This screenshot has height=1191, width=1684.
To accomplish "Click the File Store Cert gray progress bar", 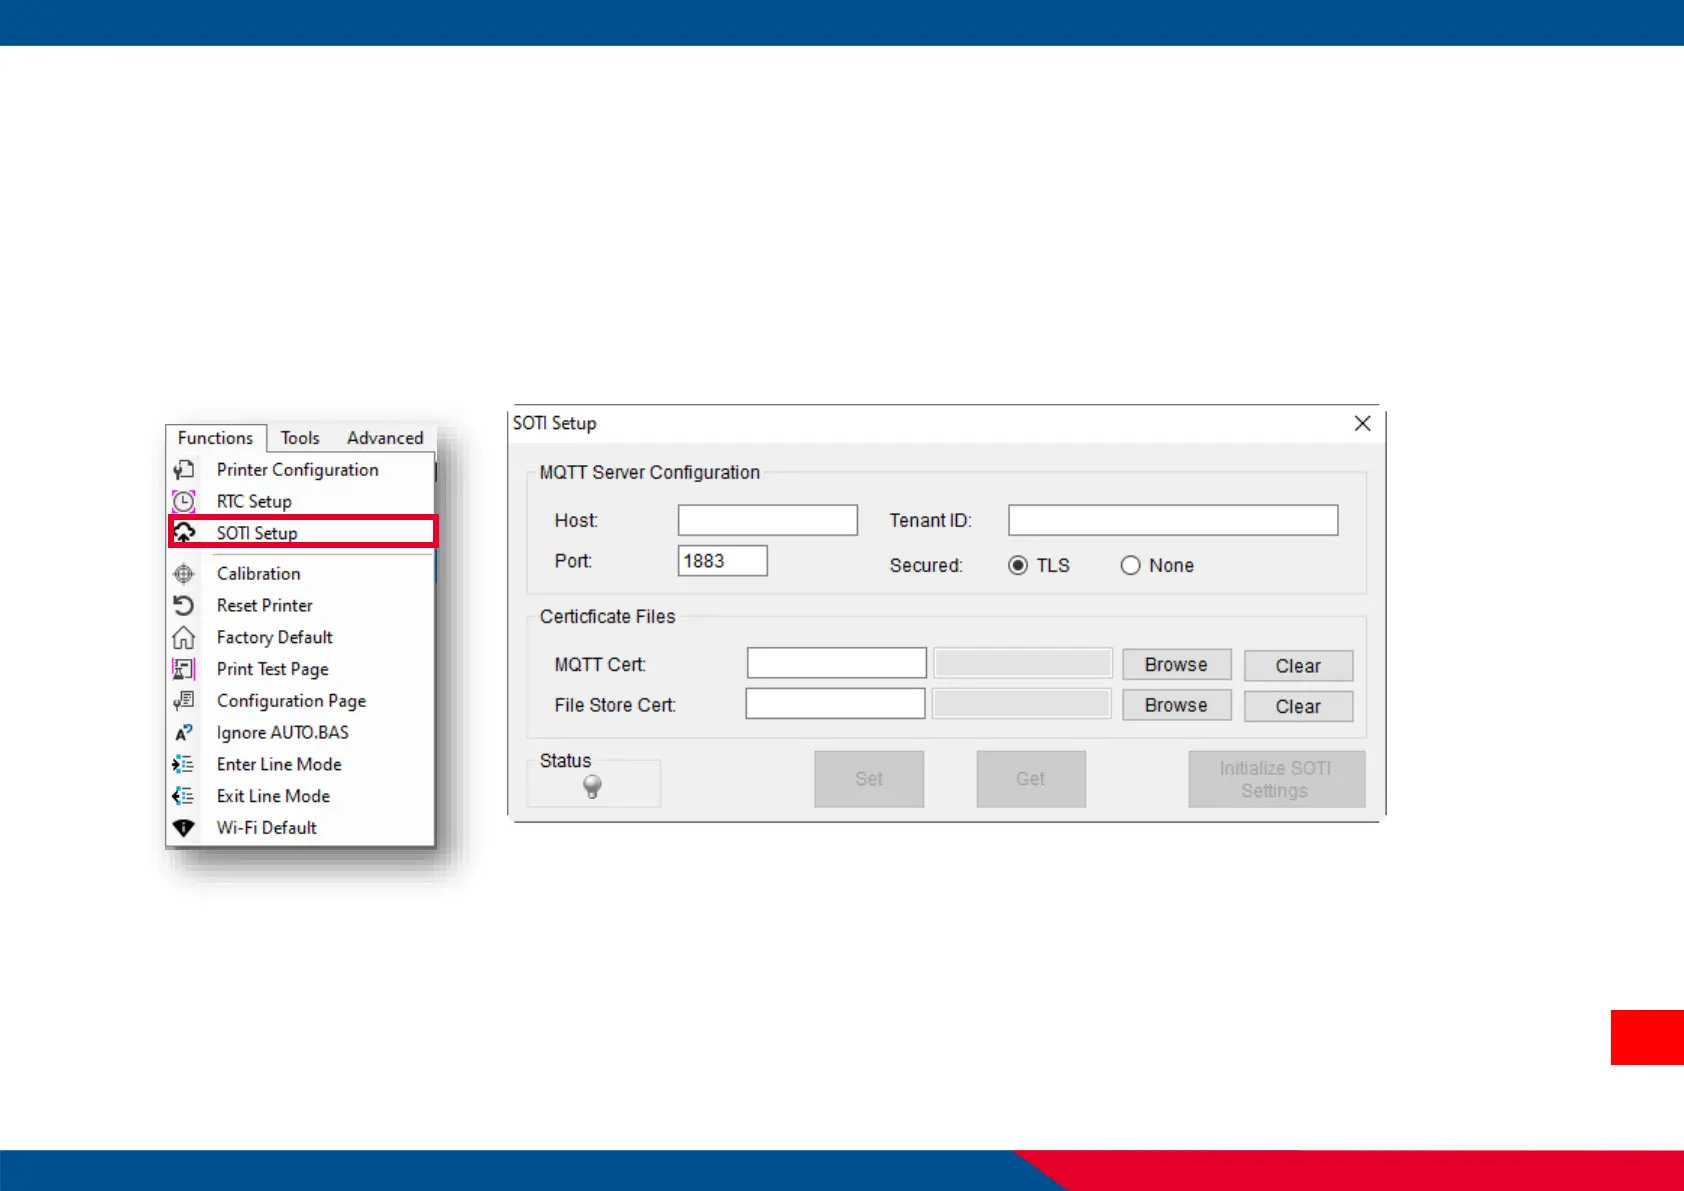I will pos(1021,703).
